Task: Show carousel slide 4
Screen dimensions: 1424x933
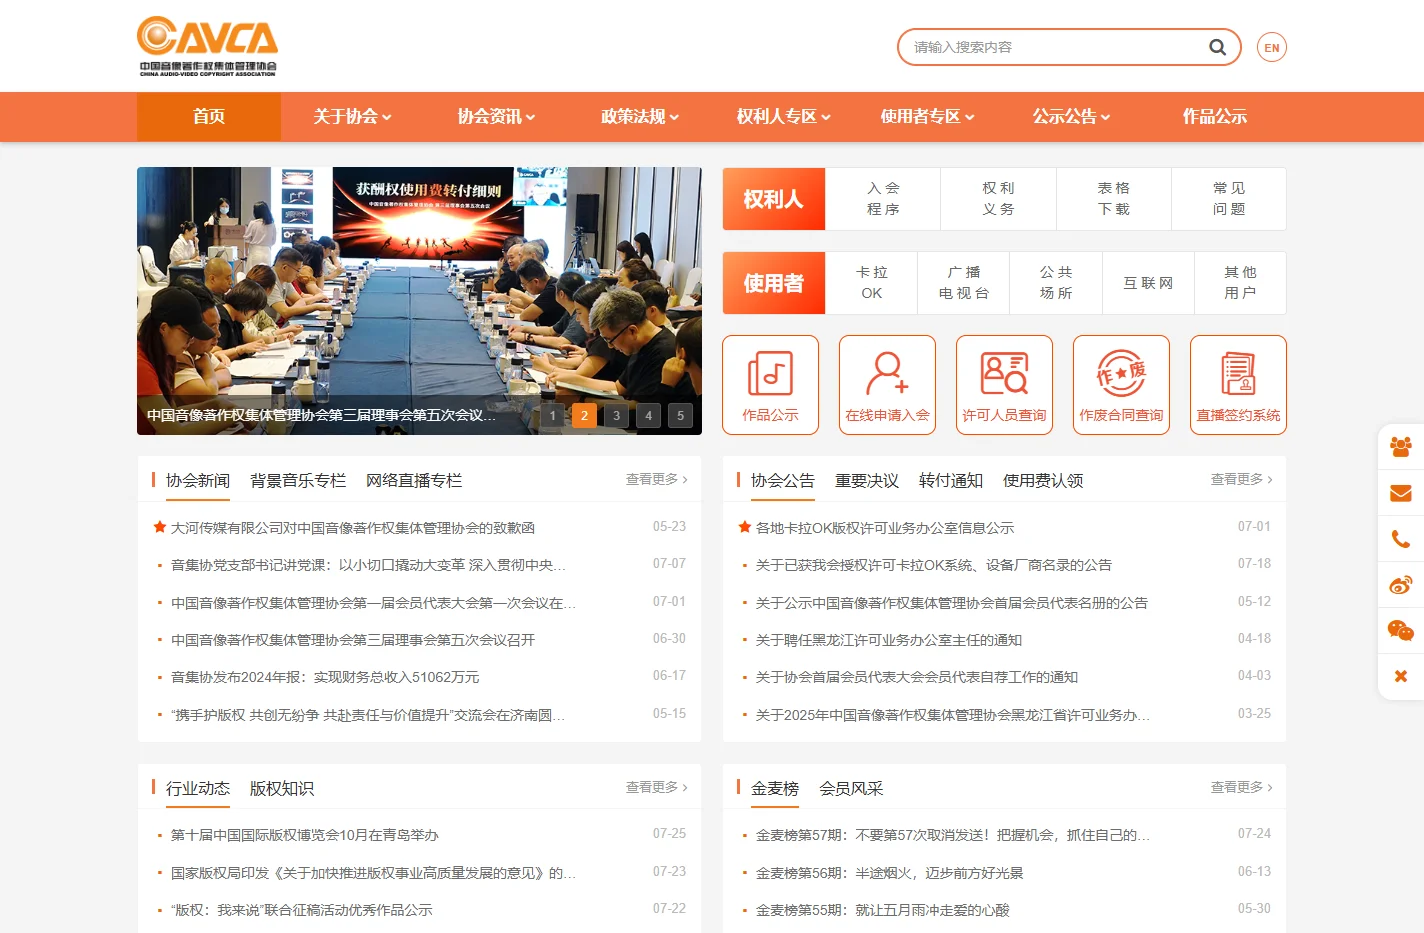Action: tap(648, 415)
